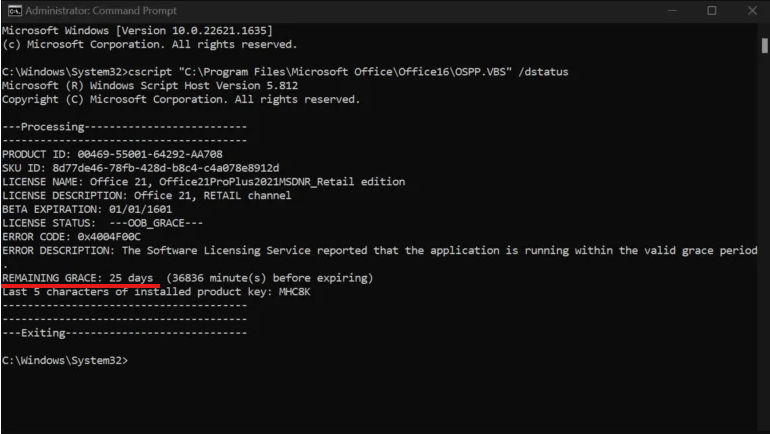770x434 pixels.
Task: Close the Administrator Command Prompt window
Action: [752, 10]
